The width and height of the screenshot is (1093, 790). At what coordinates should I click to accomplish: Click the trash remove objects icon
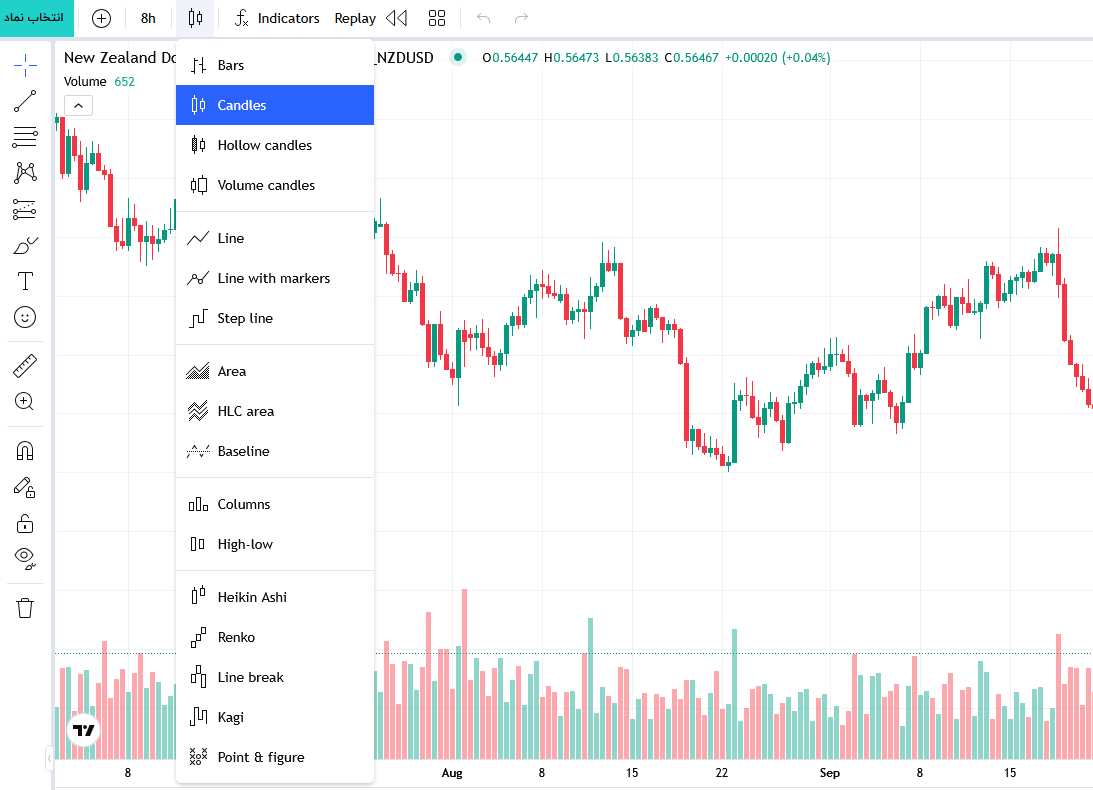[x=25, y=607]
